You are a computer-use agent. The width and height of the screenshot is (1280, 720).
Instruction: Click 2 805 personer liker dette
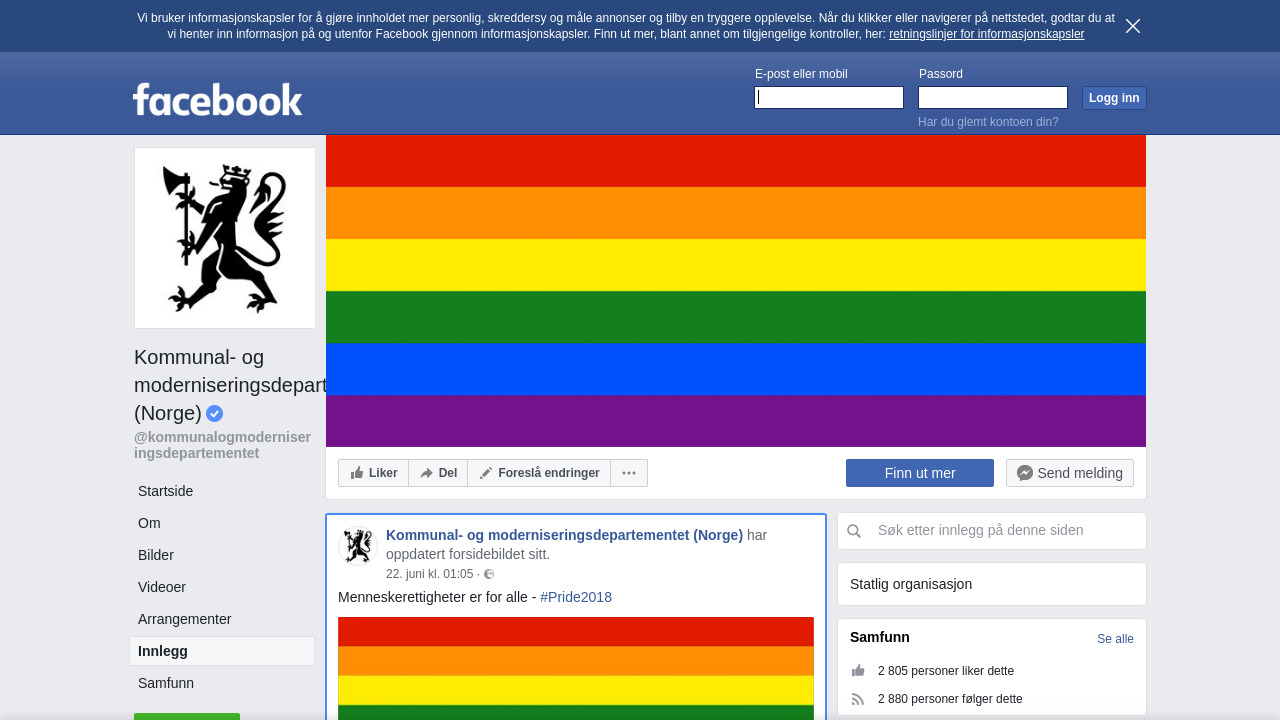pyautogui.click(x=946, y=671)
